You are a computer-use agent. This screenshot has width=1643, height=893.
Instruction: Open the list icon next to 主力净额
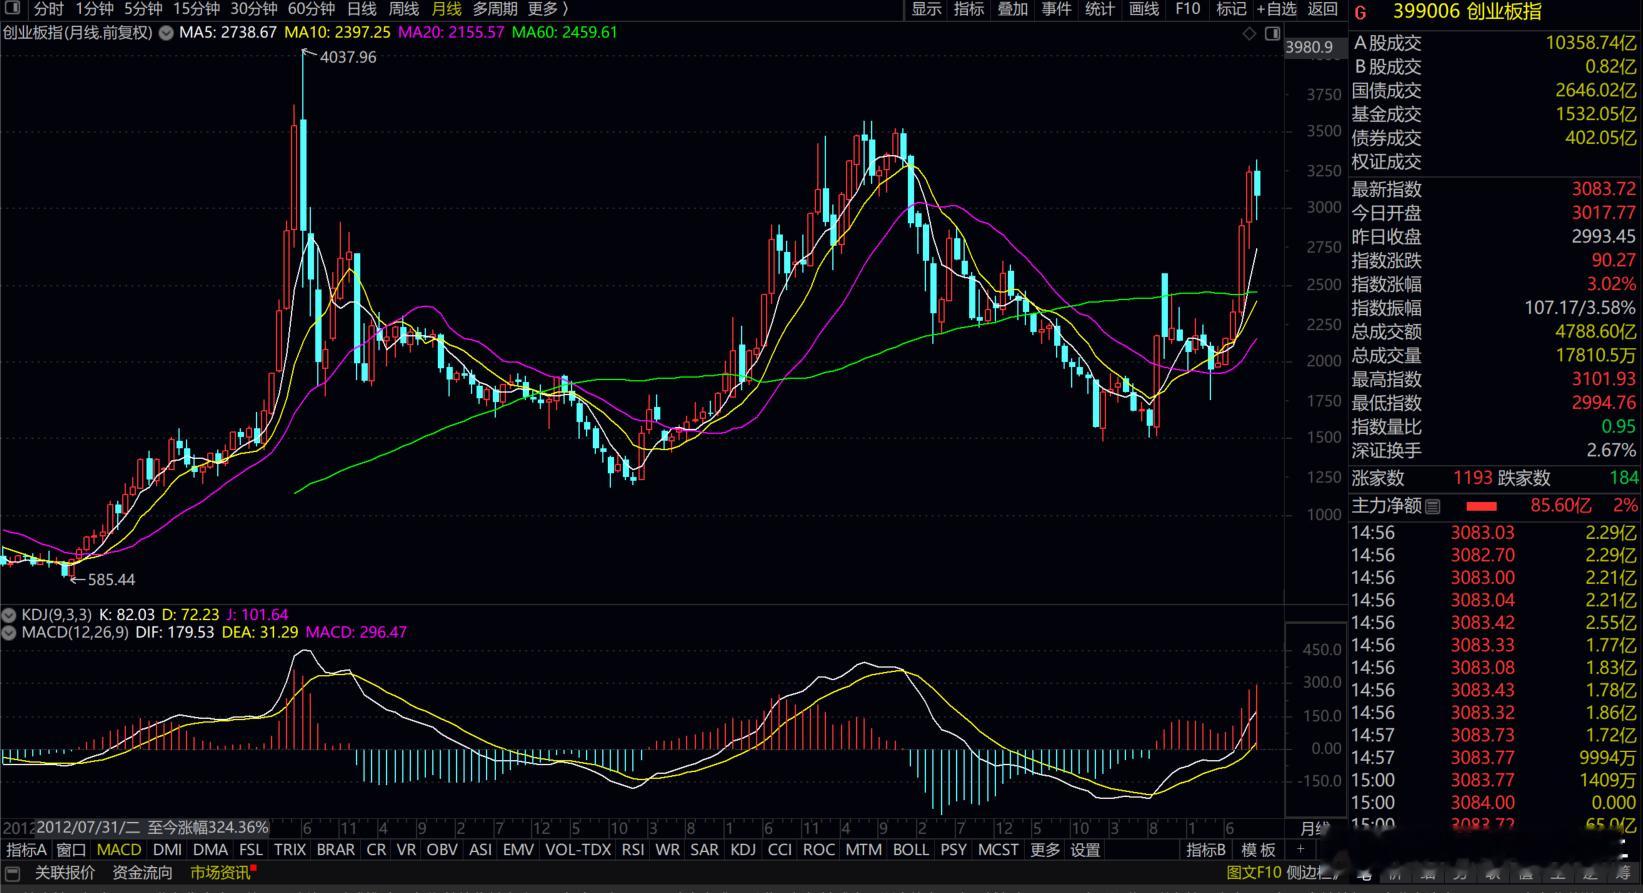point(1433,507)
